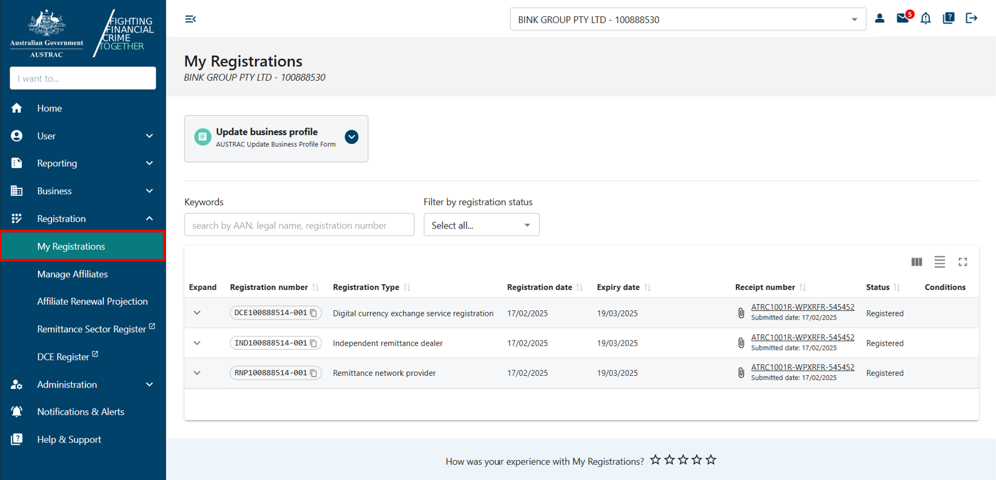Copy registration number DCE100888514-001
The width and height of the screenshot is (996, 480).
(x=314, y=313)
